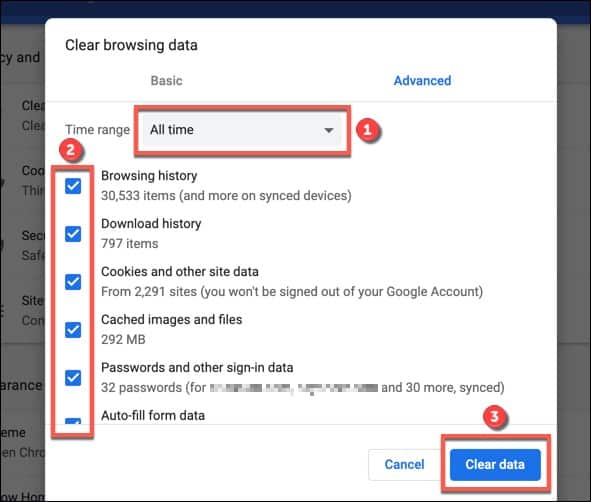Uncheck Cookies and other site data
591x502 pixels.
point(73,282)
